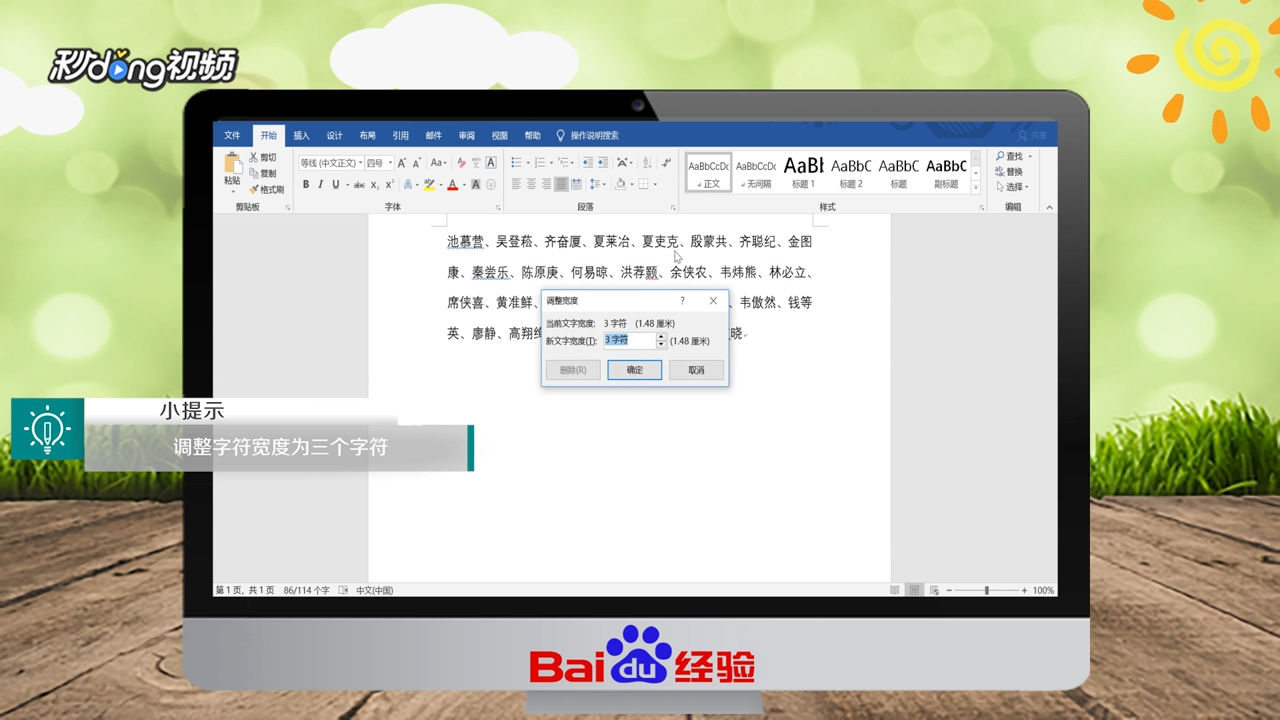This screenshot has width=1280, height=720.
Task: Decrease font size with the smaller A icon
Action: [417, 163]
